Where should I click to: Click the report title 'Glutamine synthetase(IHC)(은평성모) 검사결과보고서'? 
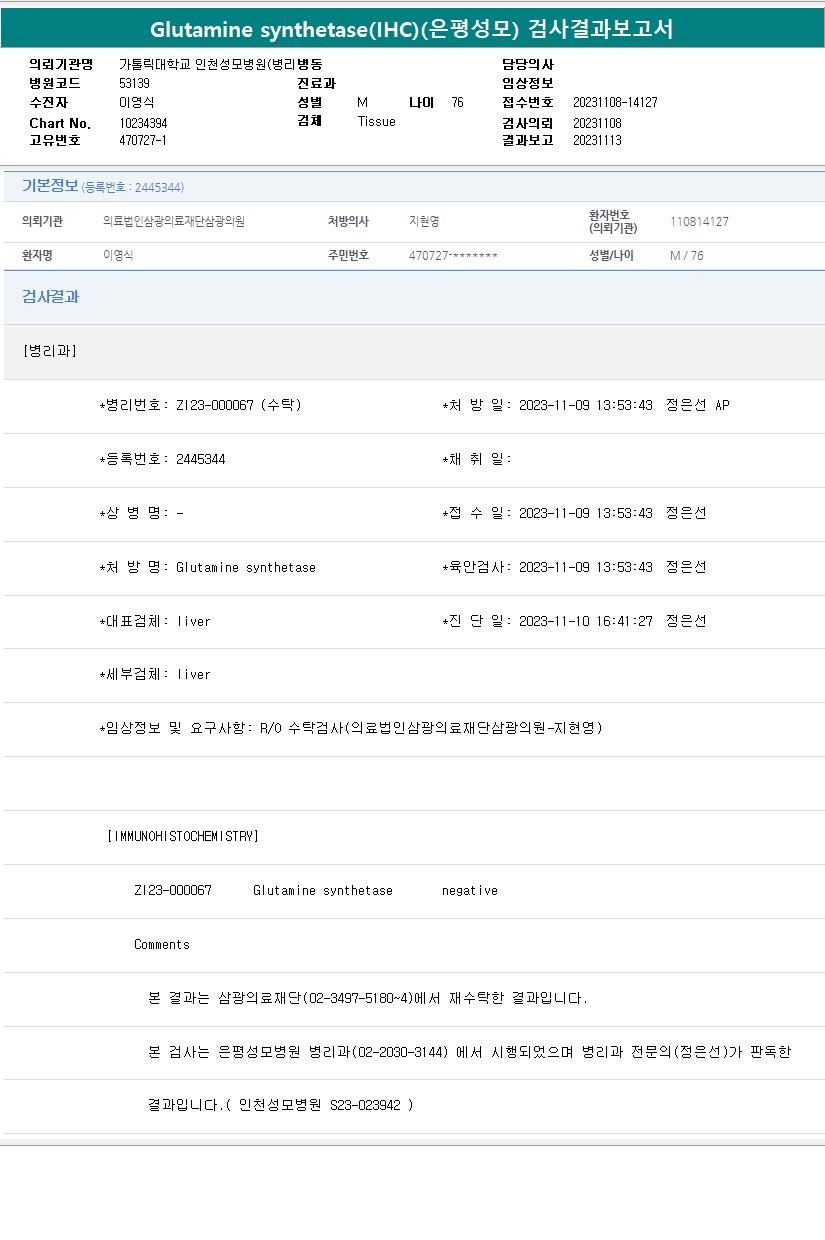[411, 29]
